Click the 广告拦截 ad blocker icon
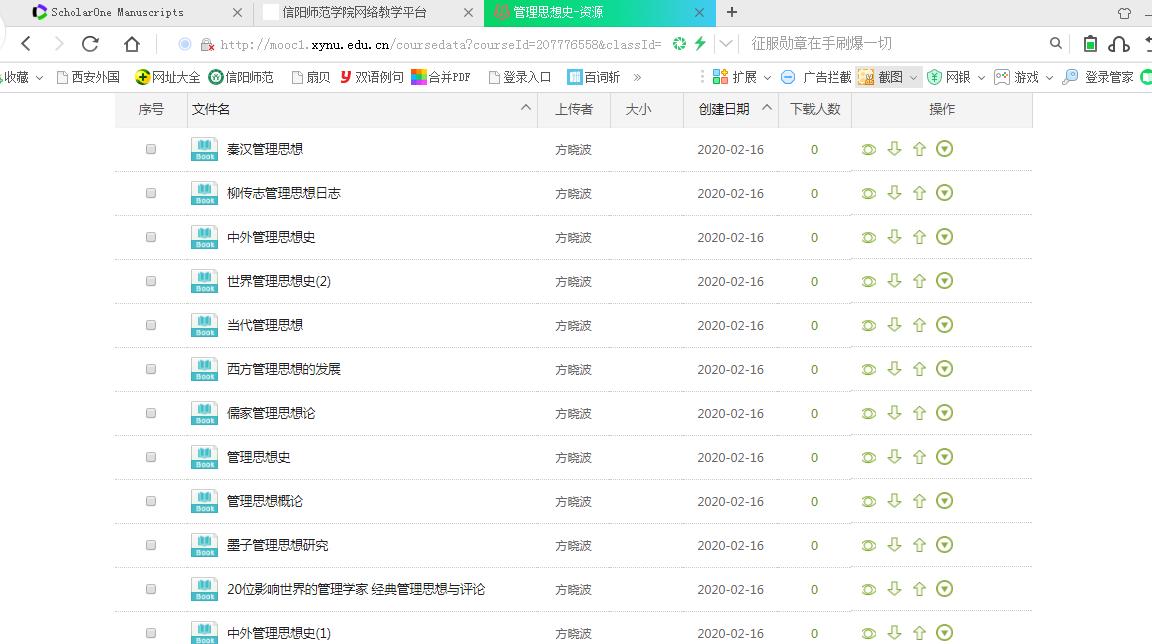The image size is (1152, 644). (824, 76)
